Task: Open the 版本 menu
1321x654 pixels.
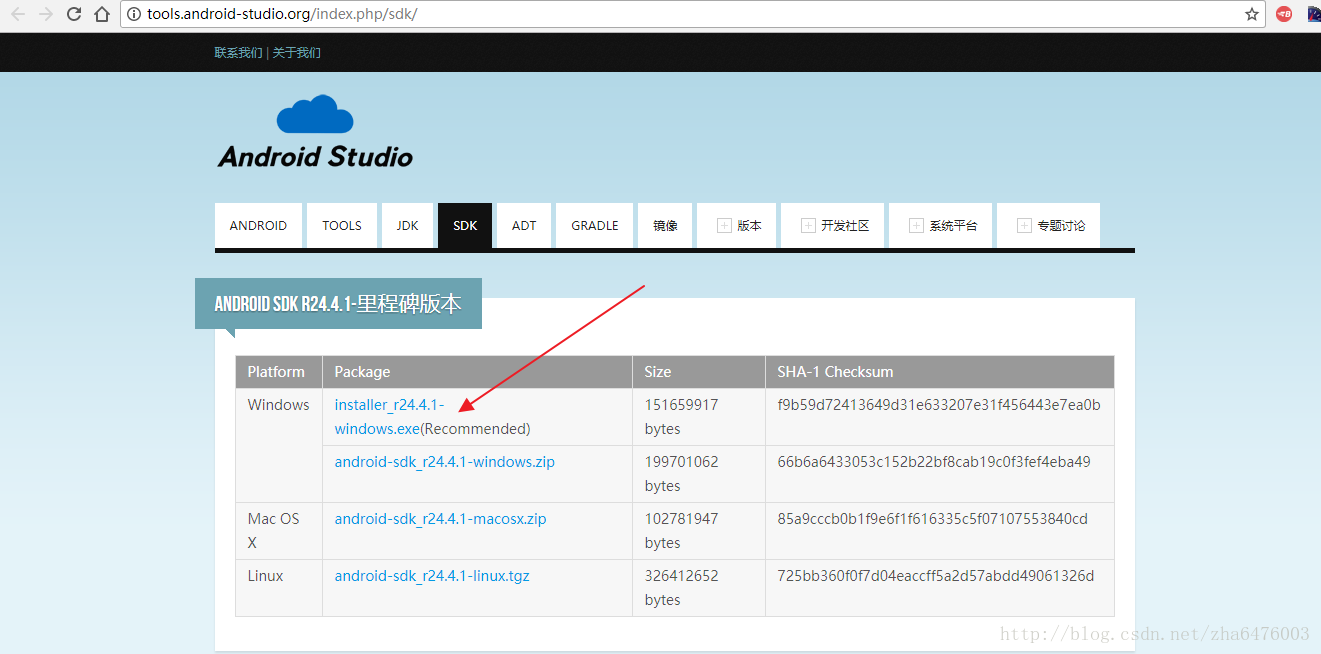Action: [736, 225]
